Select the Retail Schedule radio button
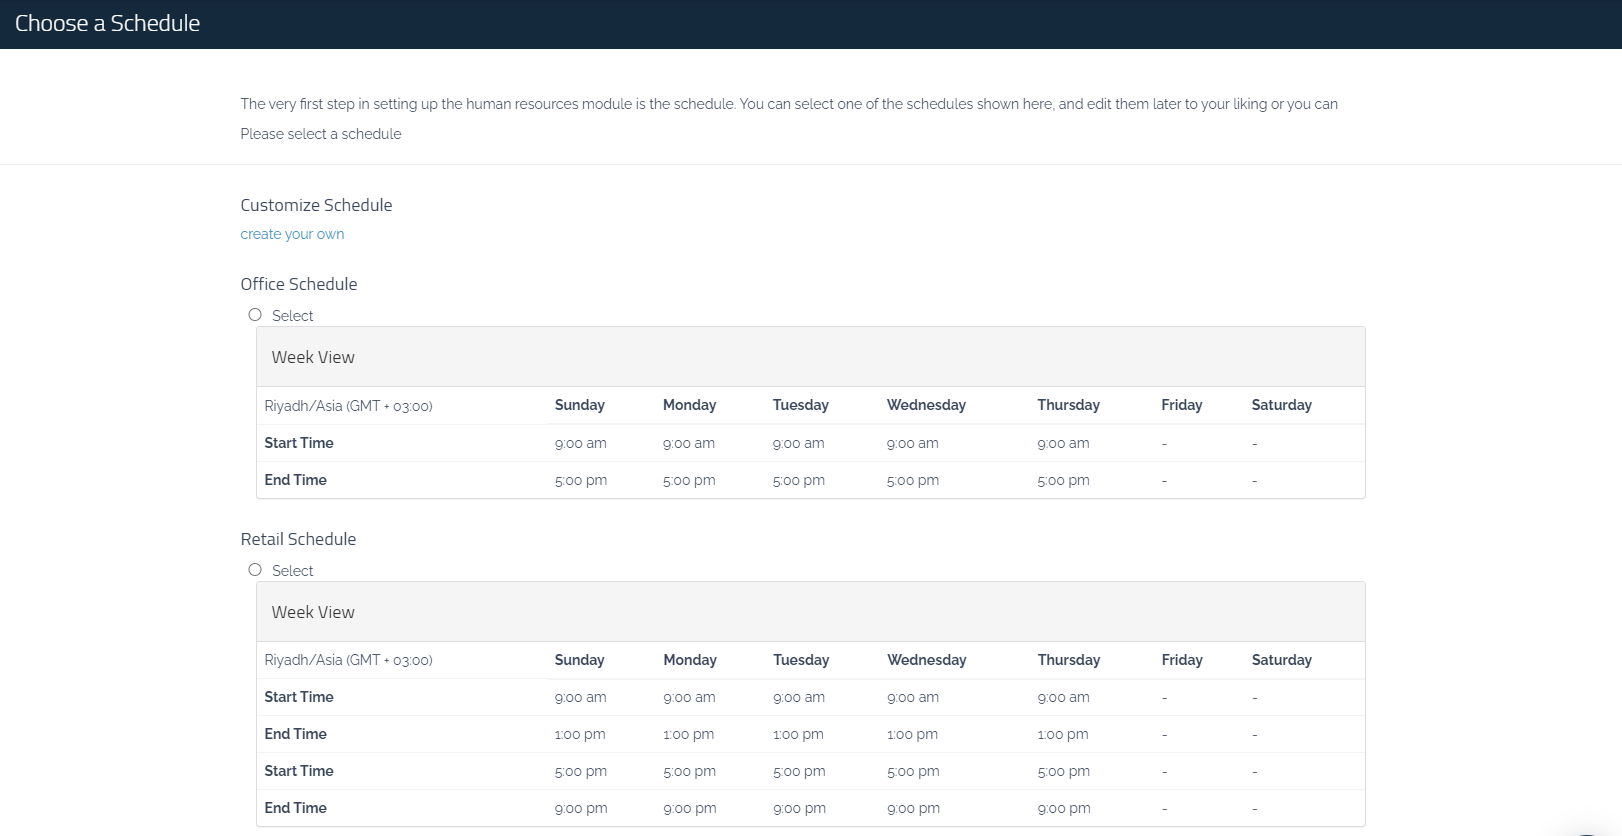The image size is (1622, 836). click(x=255, y=570)
